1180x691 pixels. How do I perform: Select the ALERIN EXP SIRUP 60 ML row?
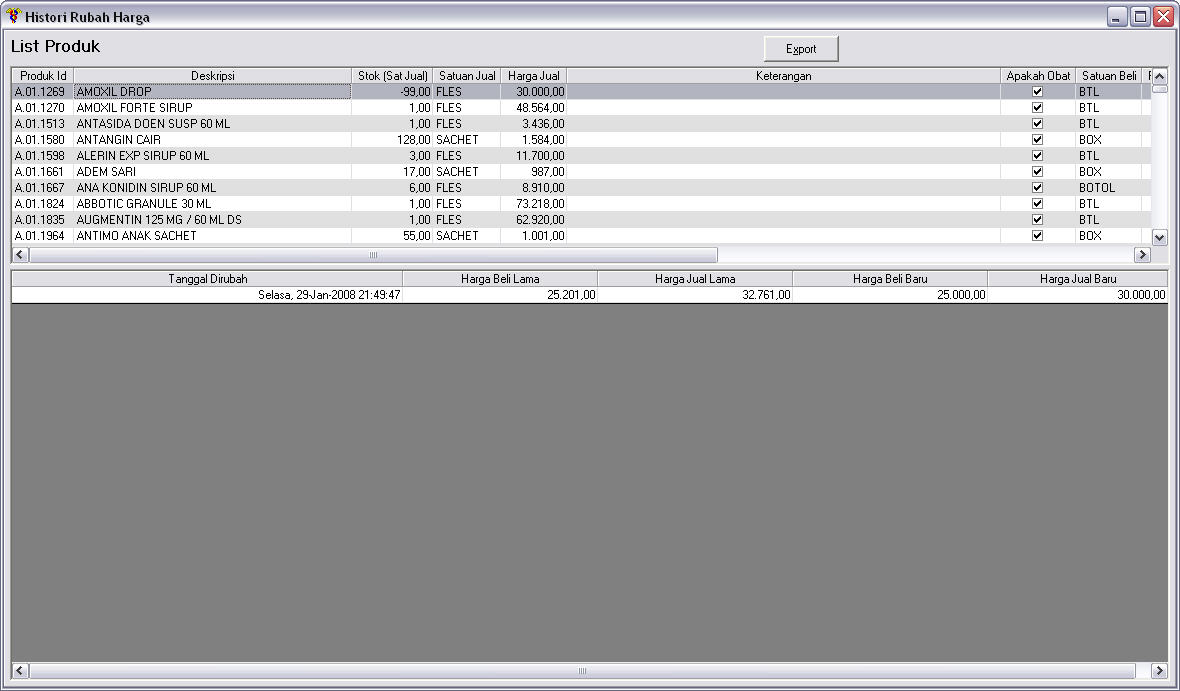click(x=582, y=156)
